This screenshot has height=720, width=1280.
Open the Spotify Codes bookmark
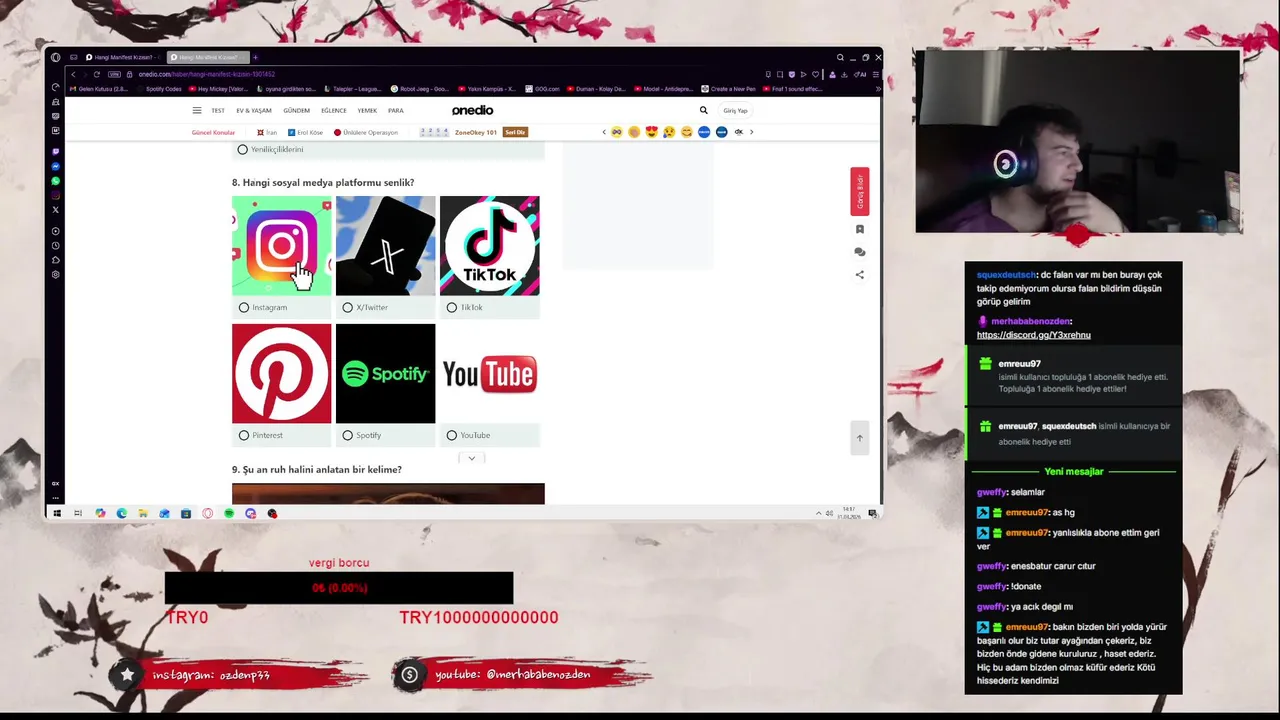(x=159, y=89)
